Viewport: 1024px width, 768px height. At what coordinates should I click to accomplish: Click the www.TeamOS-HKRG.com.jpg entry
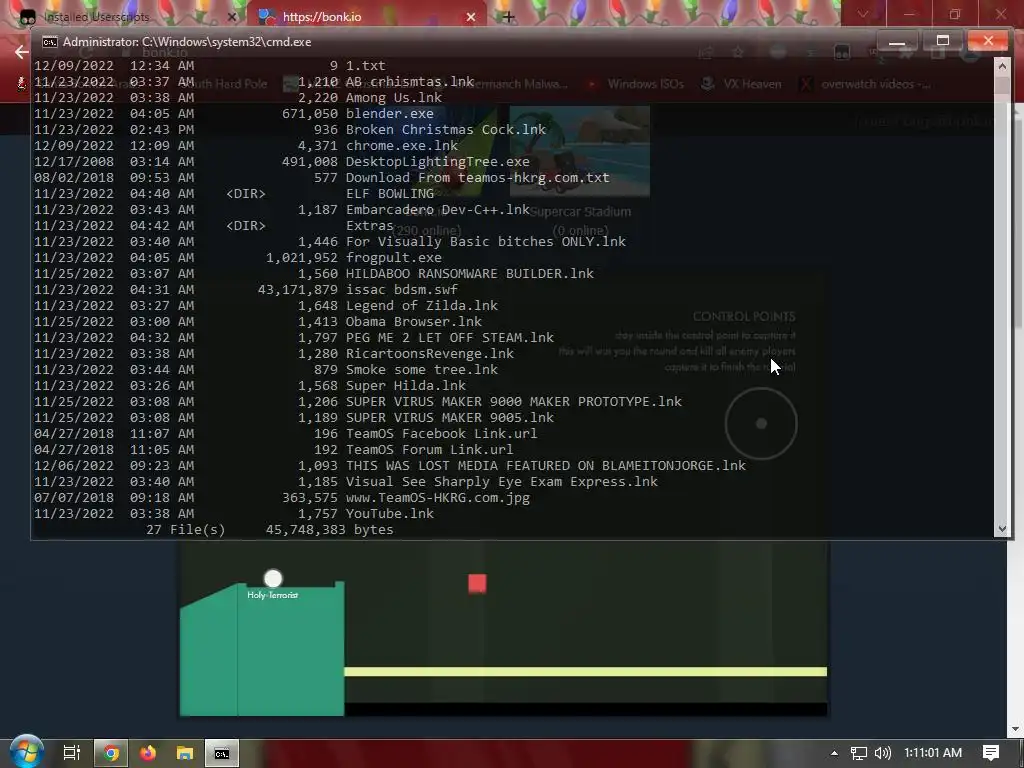tap(438, 498)
